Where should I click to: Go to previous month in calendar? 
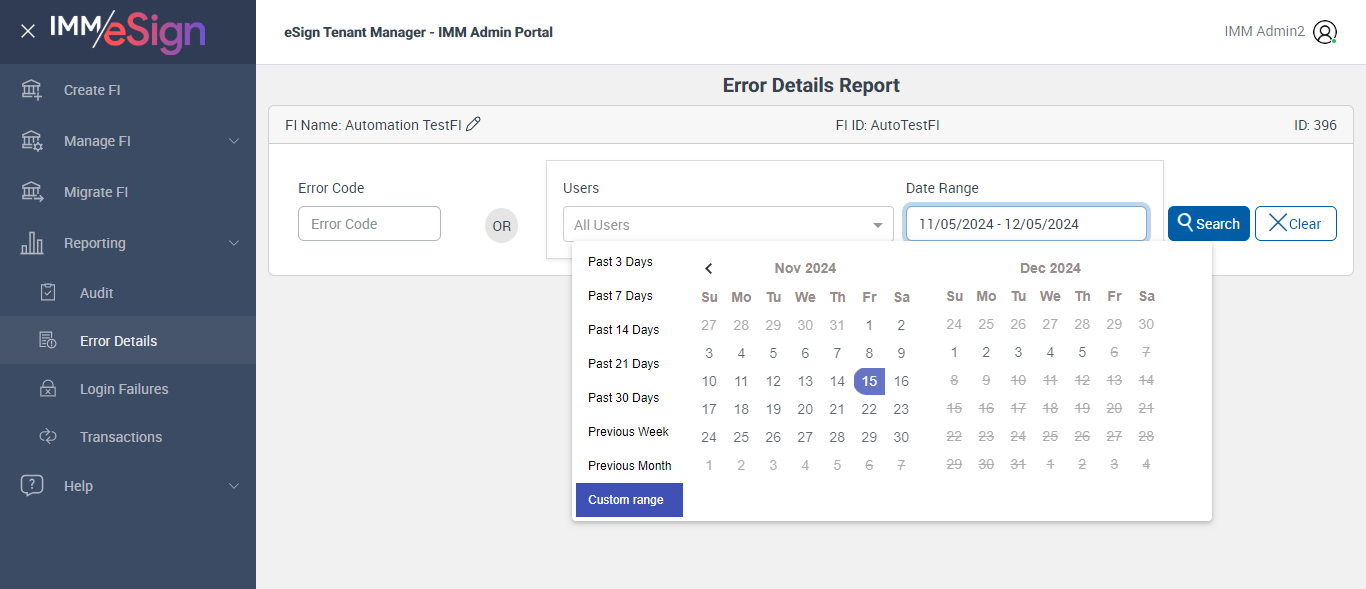709,268
